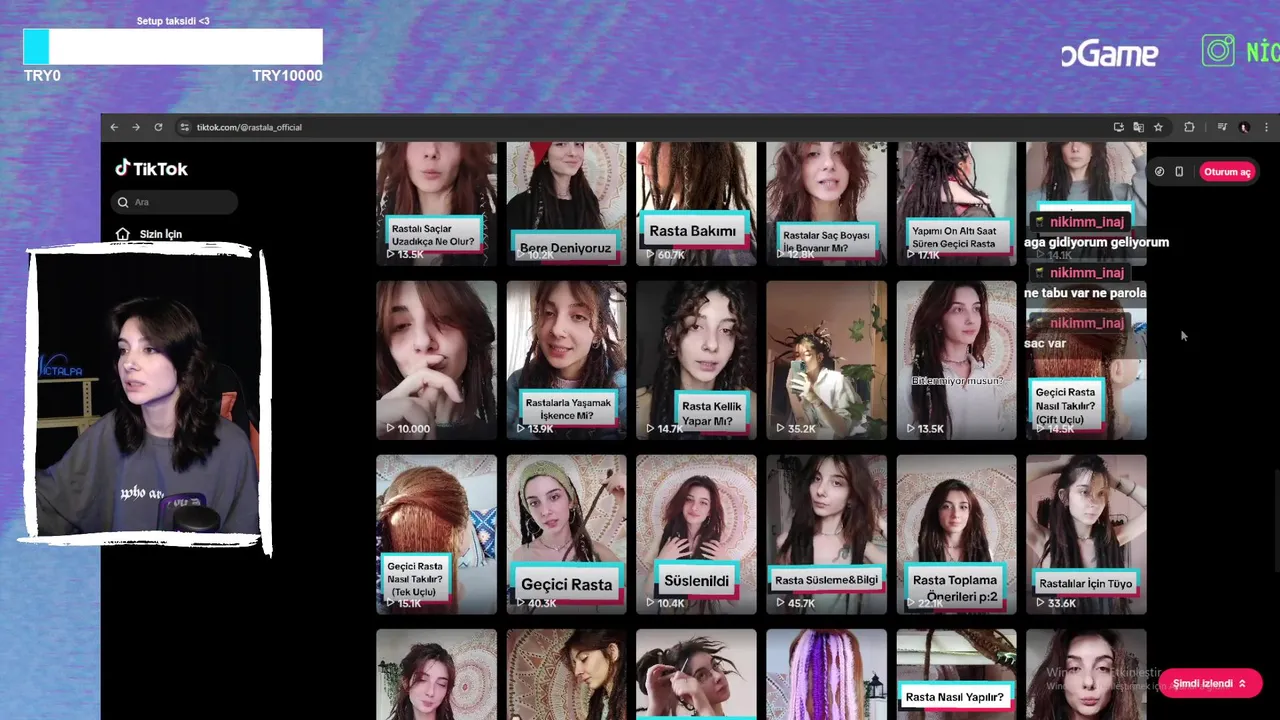Click the TRY10000 goal label

[287, 76]
